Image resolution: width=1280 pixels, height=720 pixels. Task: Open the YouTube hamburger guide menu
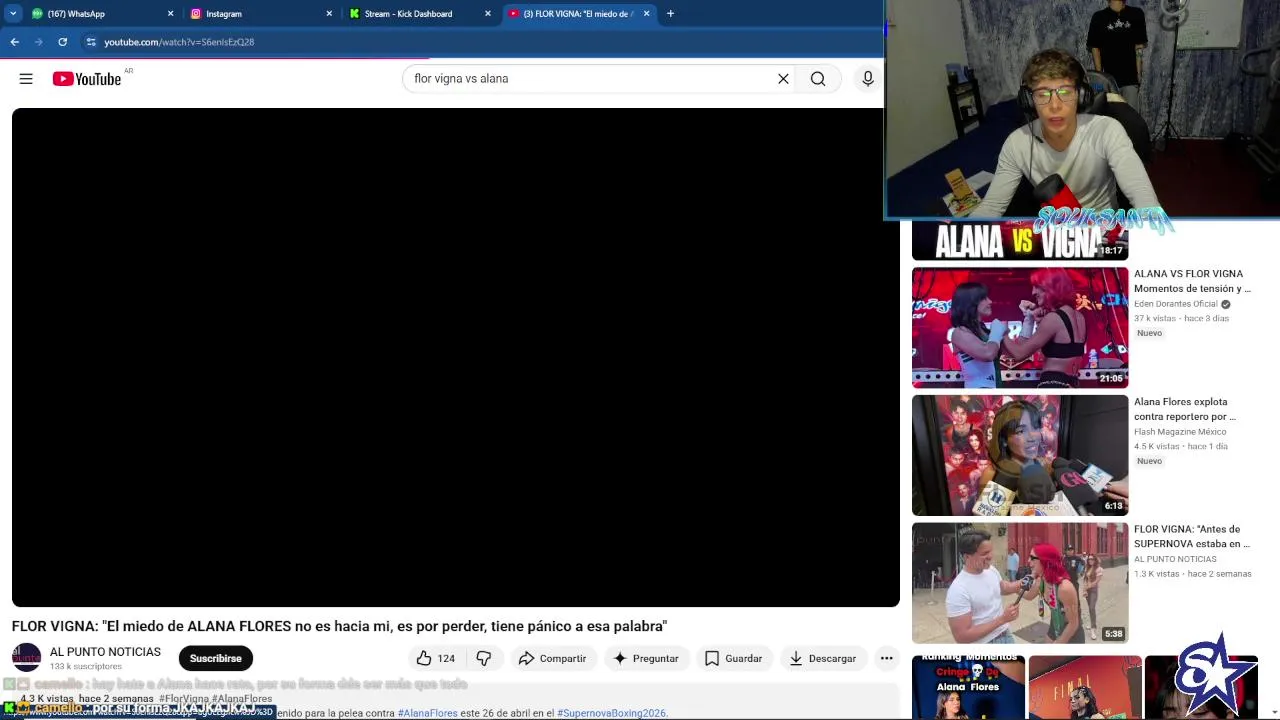click(x=26, y=79)
